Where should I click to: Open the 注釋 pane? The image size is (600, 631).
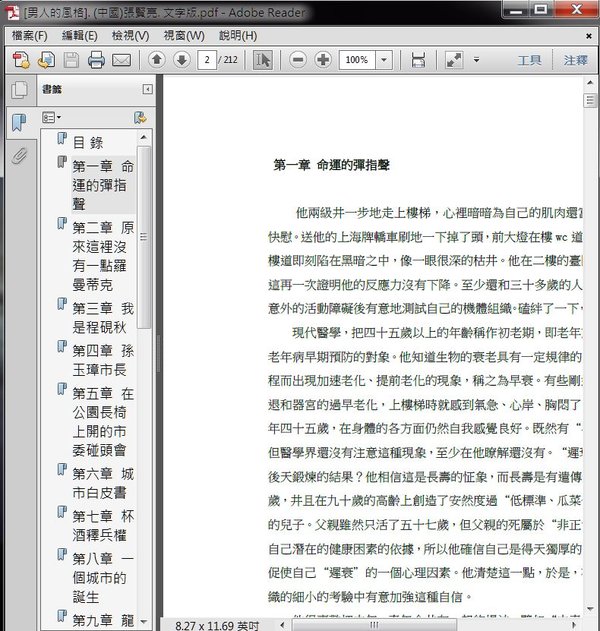click(575, 60)
